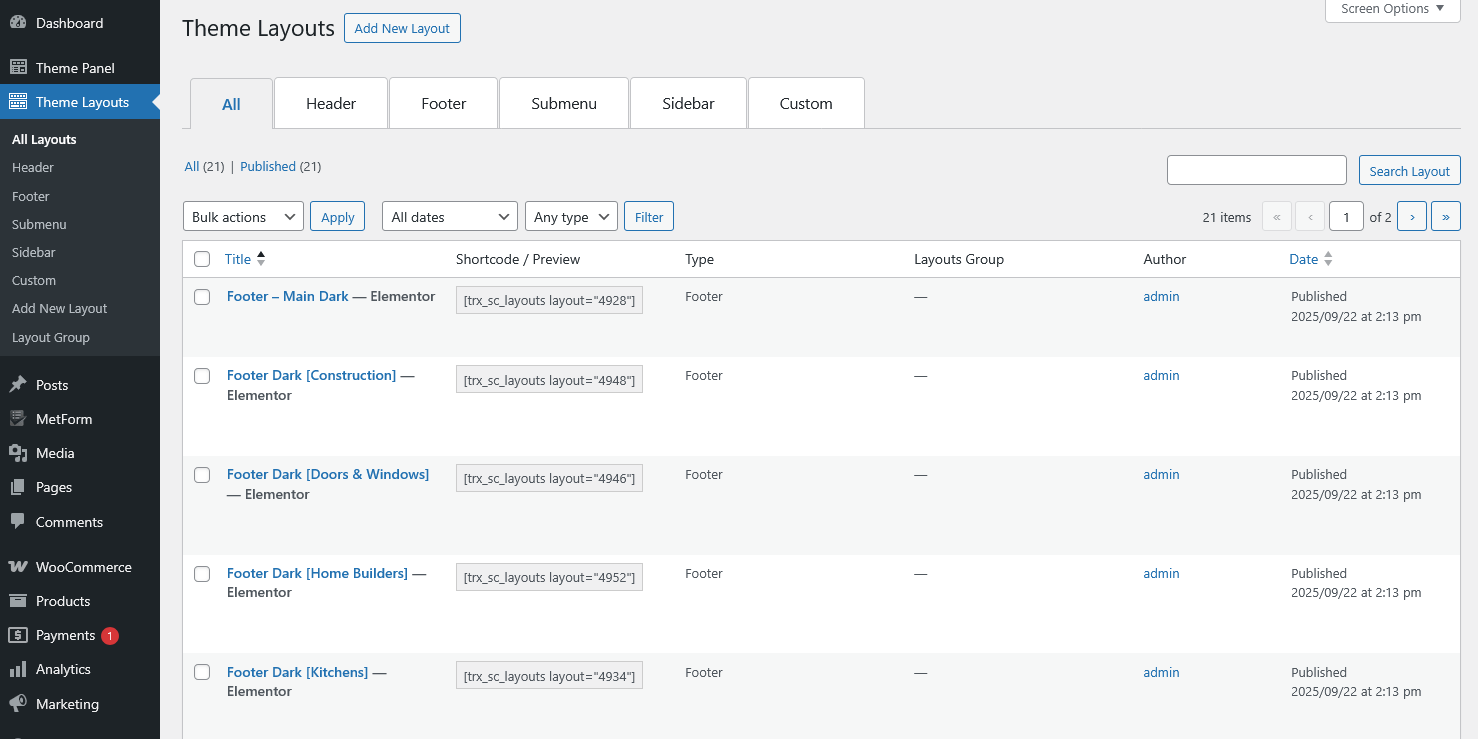Check the box for Footer – Main Dark
The image size is (1478, 739).
tap(202, 297)
